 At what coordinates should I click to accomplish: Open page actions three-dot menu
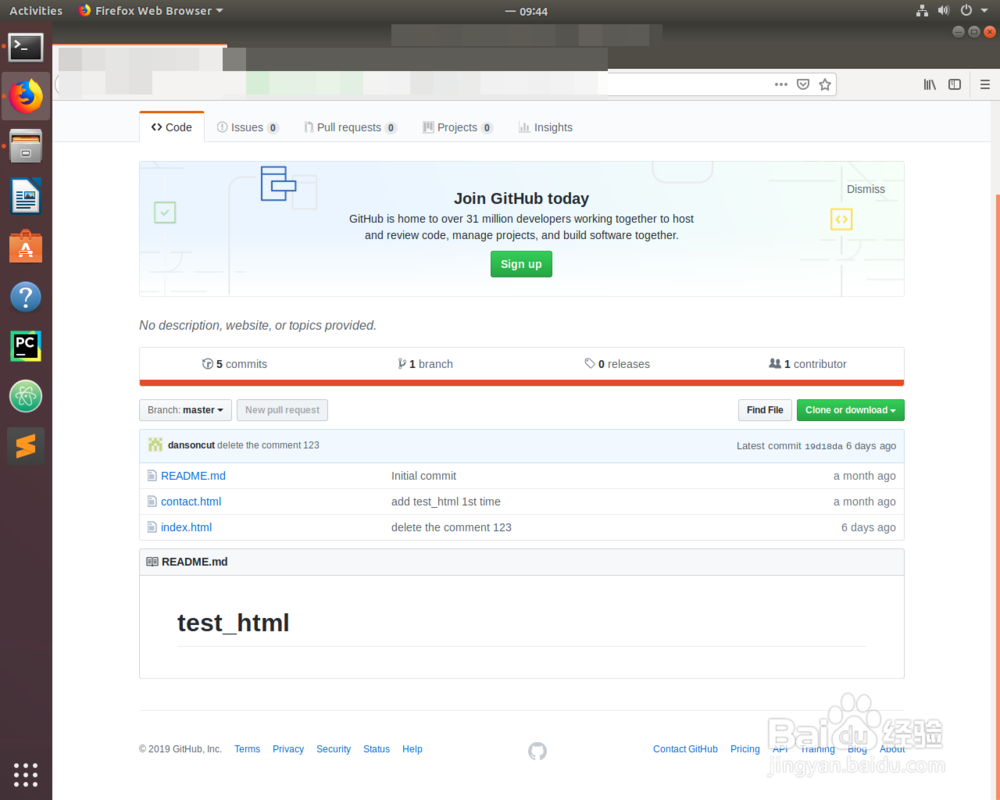pyautogui.click(x=781, y=84)
